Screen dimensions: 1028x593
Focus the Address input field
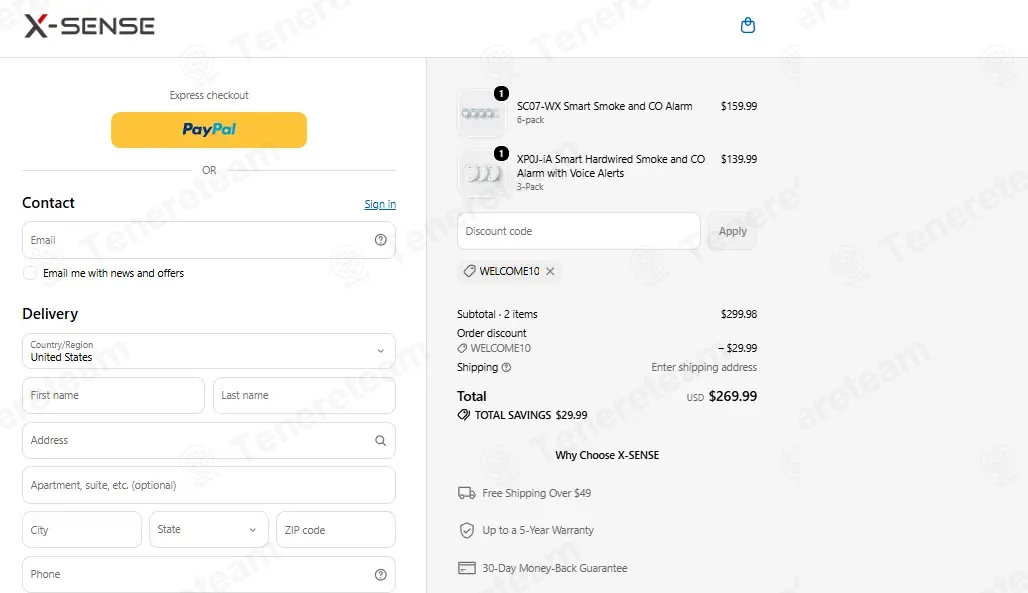point(208,440)
